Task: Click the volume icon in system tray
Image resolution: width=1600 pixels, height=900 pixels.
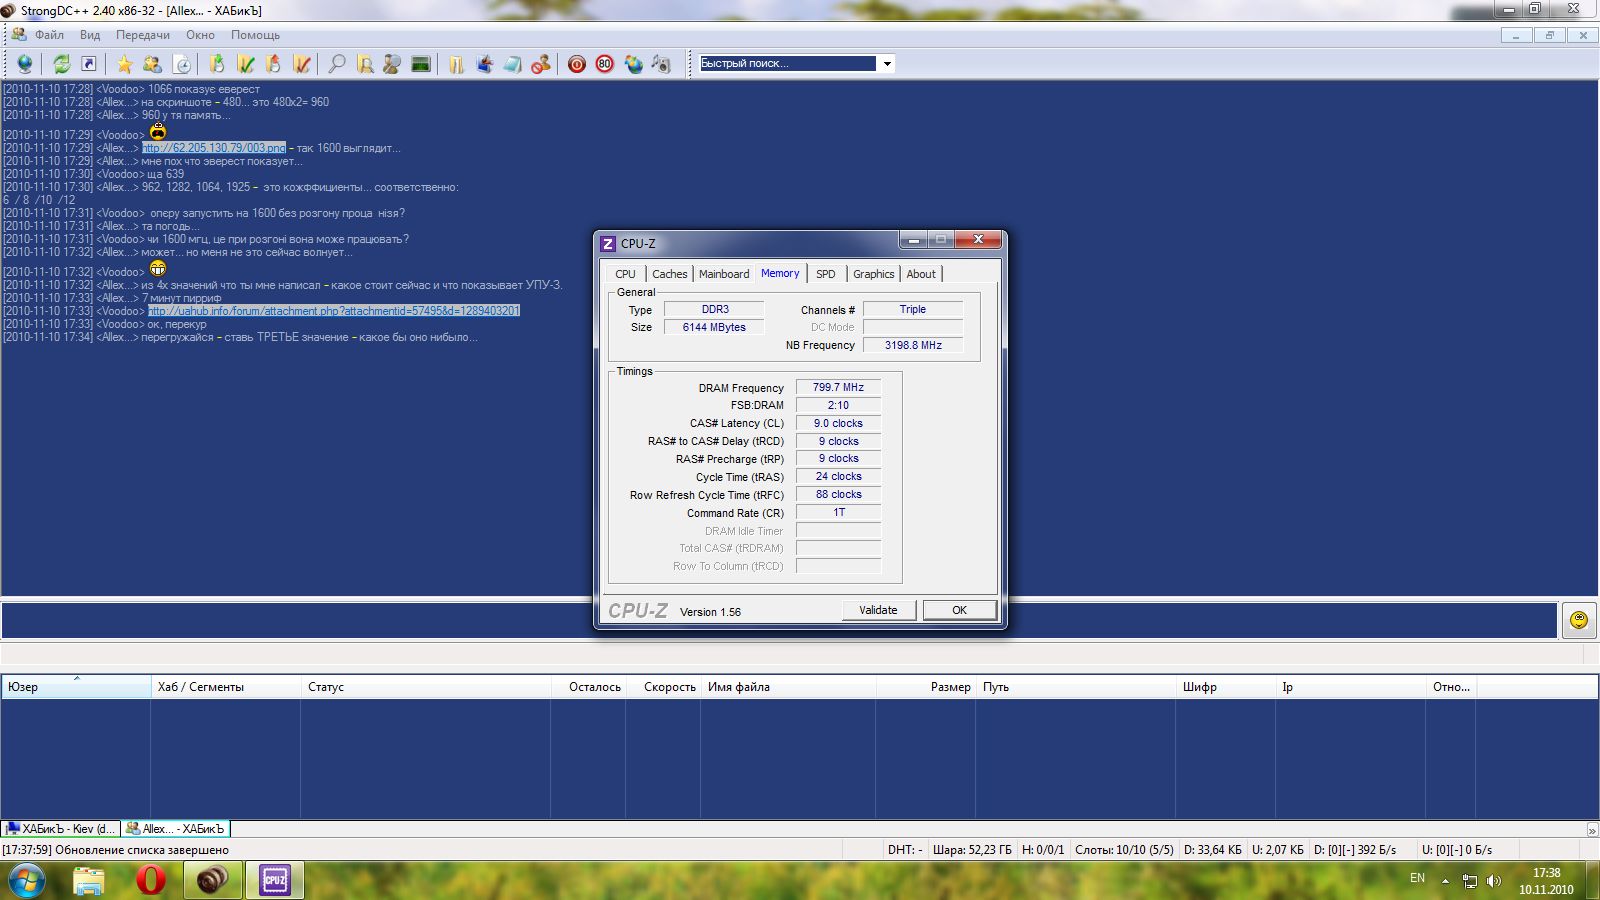Action: (1493, 881)
